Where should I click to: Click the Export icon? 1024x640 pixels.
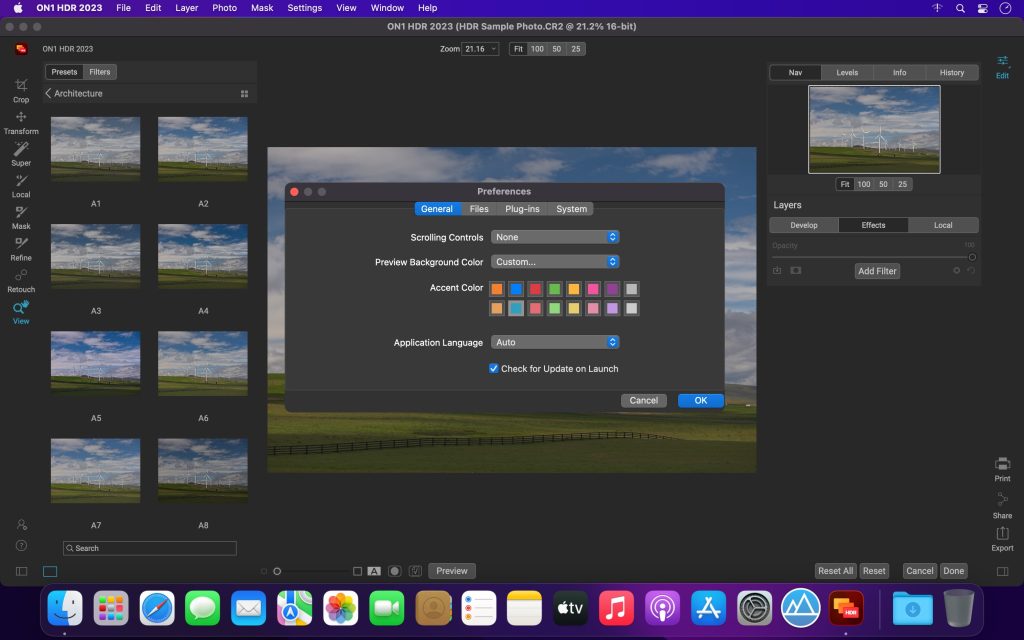pos(1002,537)
